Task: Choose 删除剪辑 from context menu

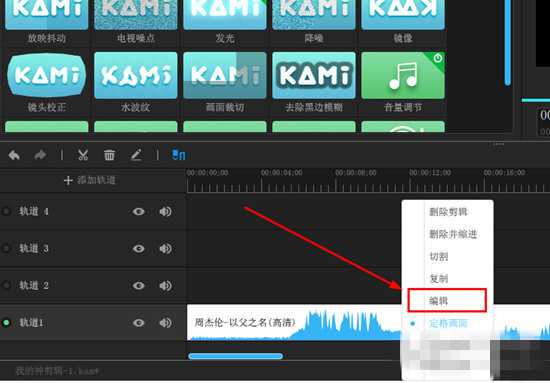Action: (x=448, y=212)
